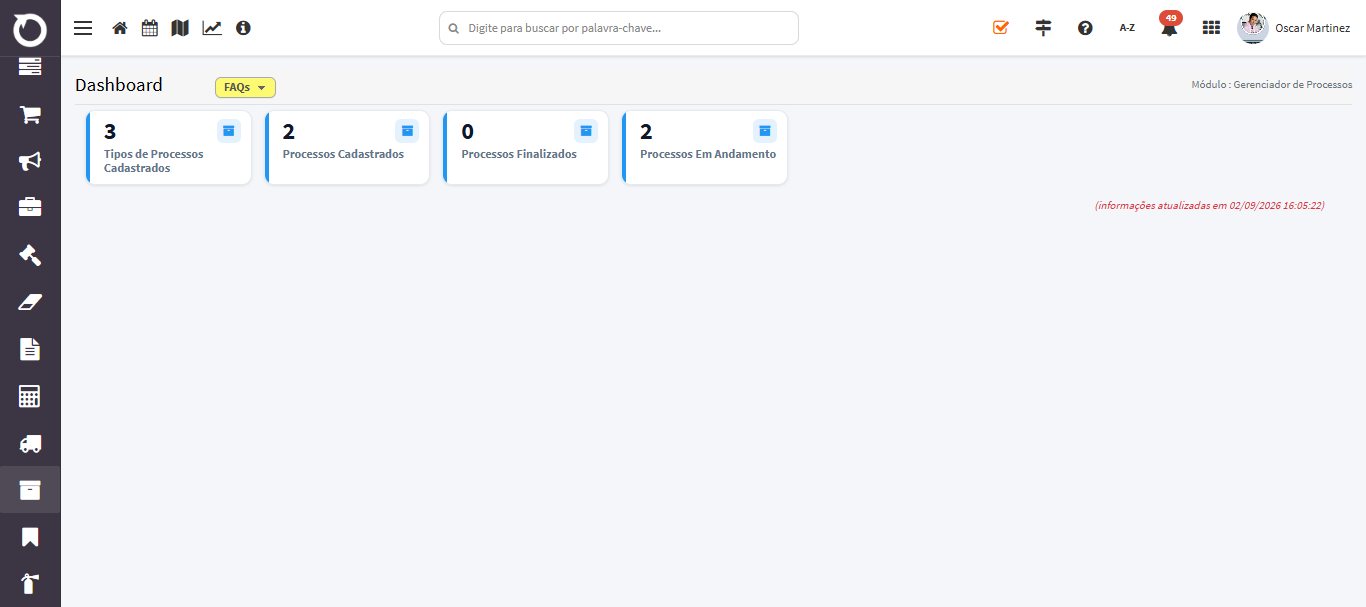This screenshot has width=1366, height=607.
Task: Open the line chart icon
Action: 212,28
